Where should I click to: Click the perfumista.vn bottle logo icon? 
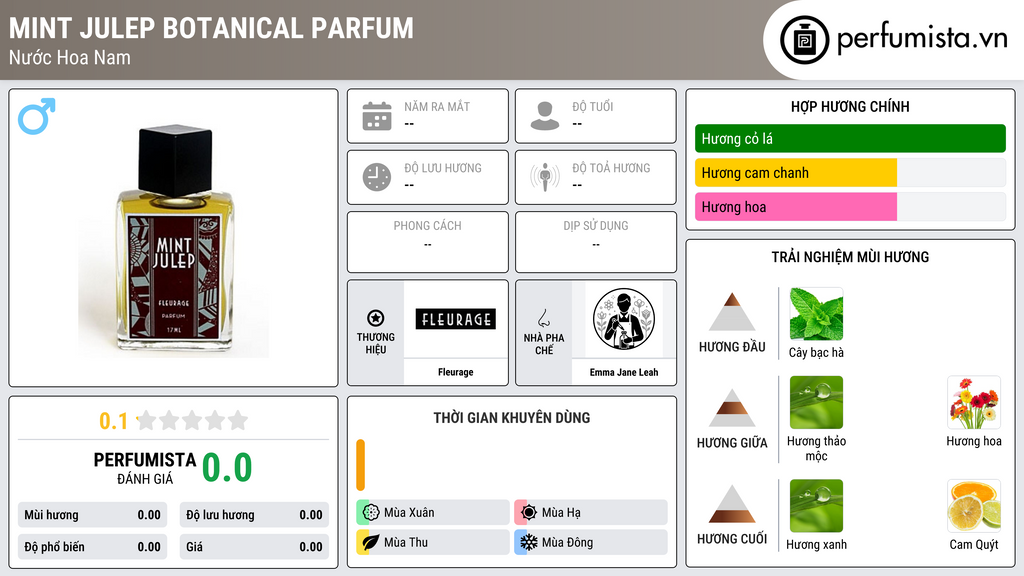[x=804, y=40]
